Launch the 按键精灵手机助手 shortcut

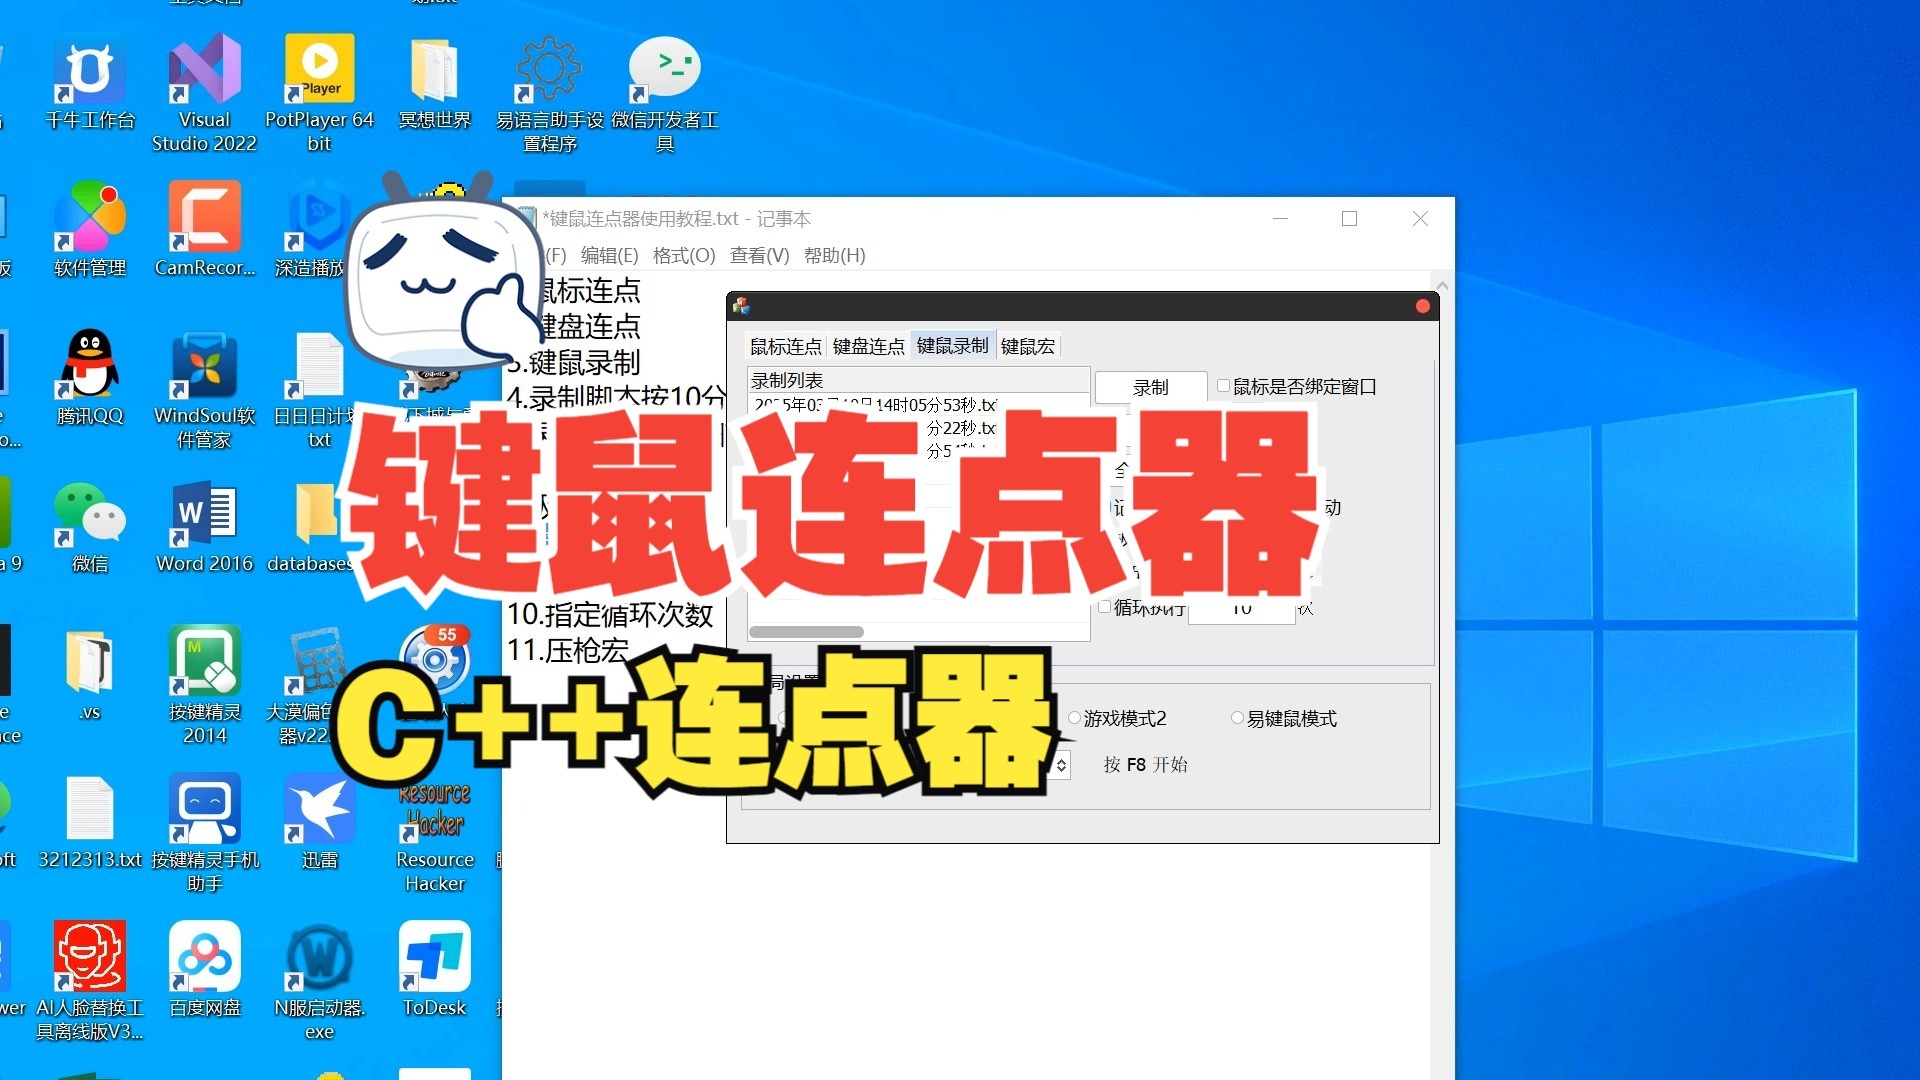(x=204, y=832)
